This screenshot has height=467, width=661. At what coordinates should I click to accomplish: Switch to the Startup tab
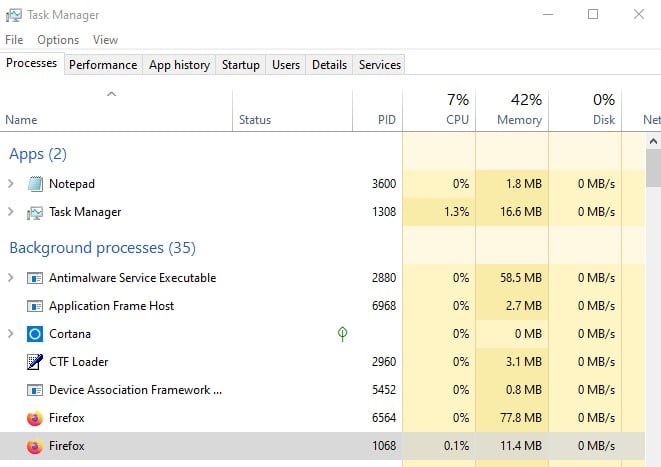pyautogui.click(x=241, y=65)
